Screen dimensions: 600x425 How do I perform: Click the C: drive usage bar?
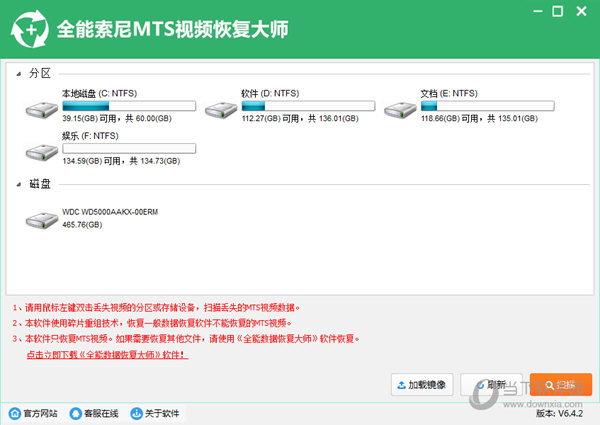[x=129, y=106]
